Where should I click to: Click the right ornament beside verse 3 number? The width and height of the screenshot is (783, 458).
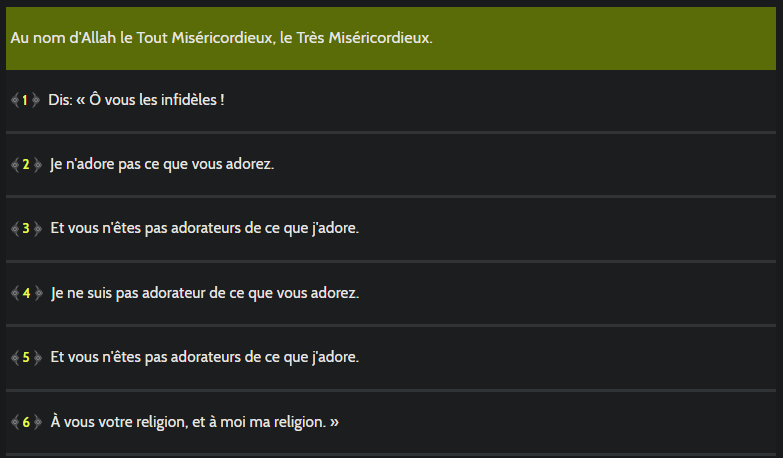pyautogui.click(x=38, y=229)
